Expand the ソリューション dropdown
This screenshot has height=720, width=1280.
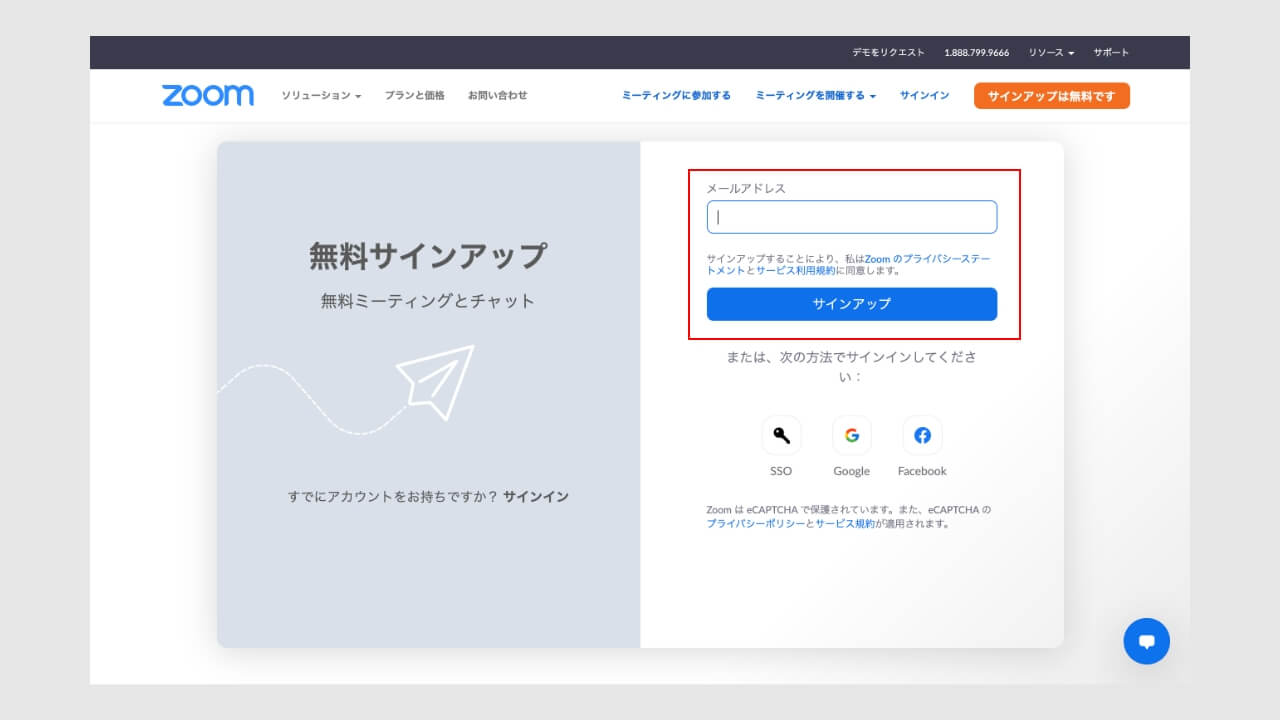(321, 96)
